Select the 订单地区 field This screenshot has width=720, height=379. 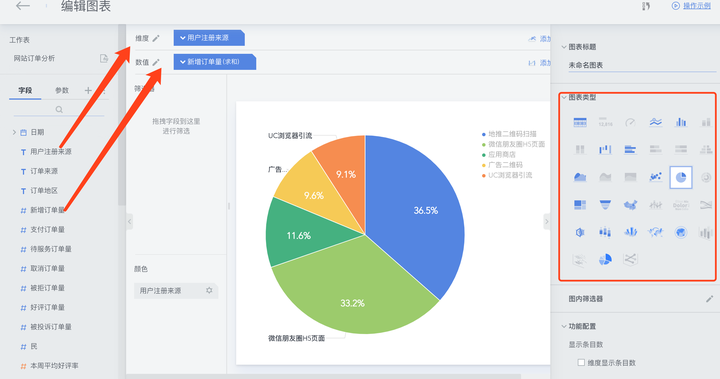[44, 191]
